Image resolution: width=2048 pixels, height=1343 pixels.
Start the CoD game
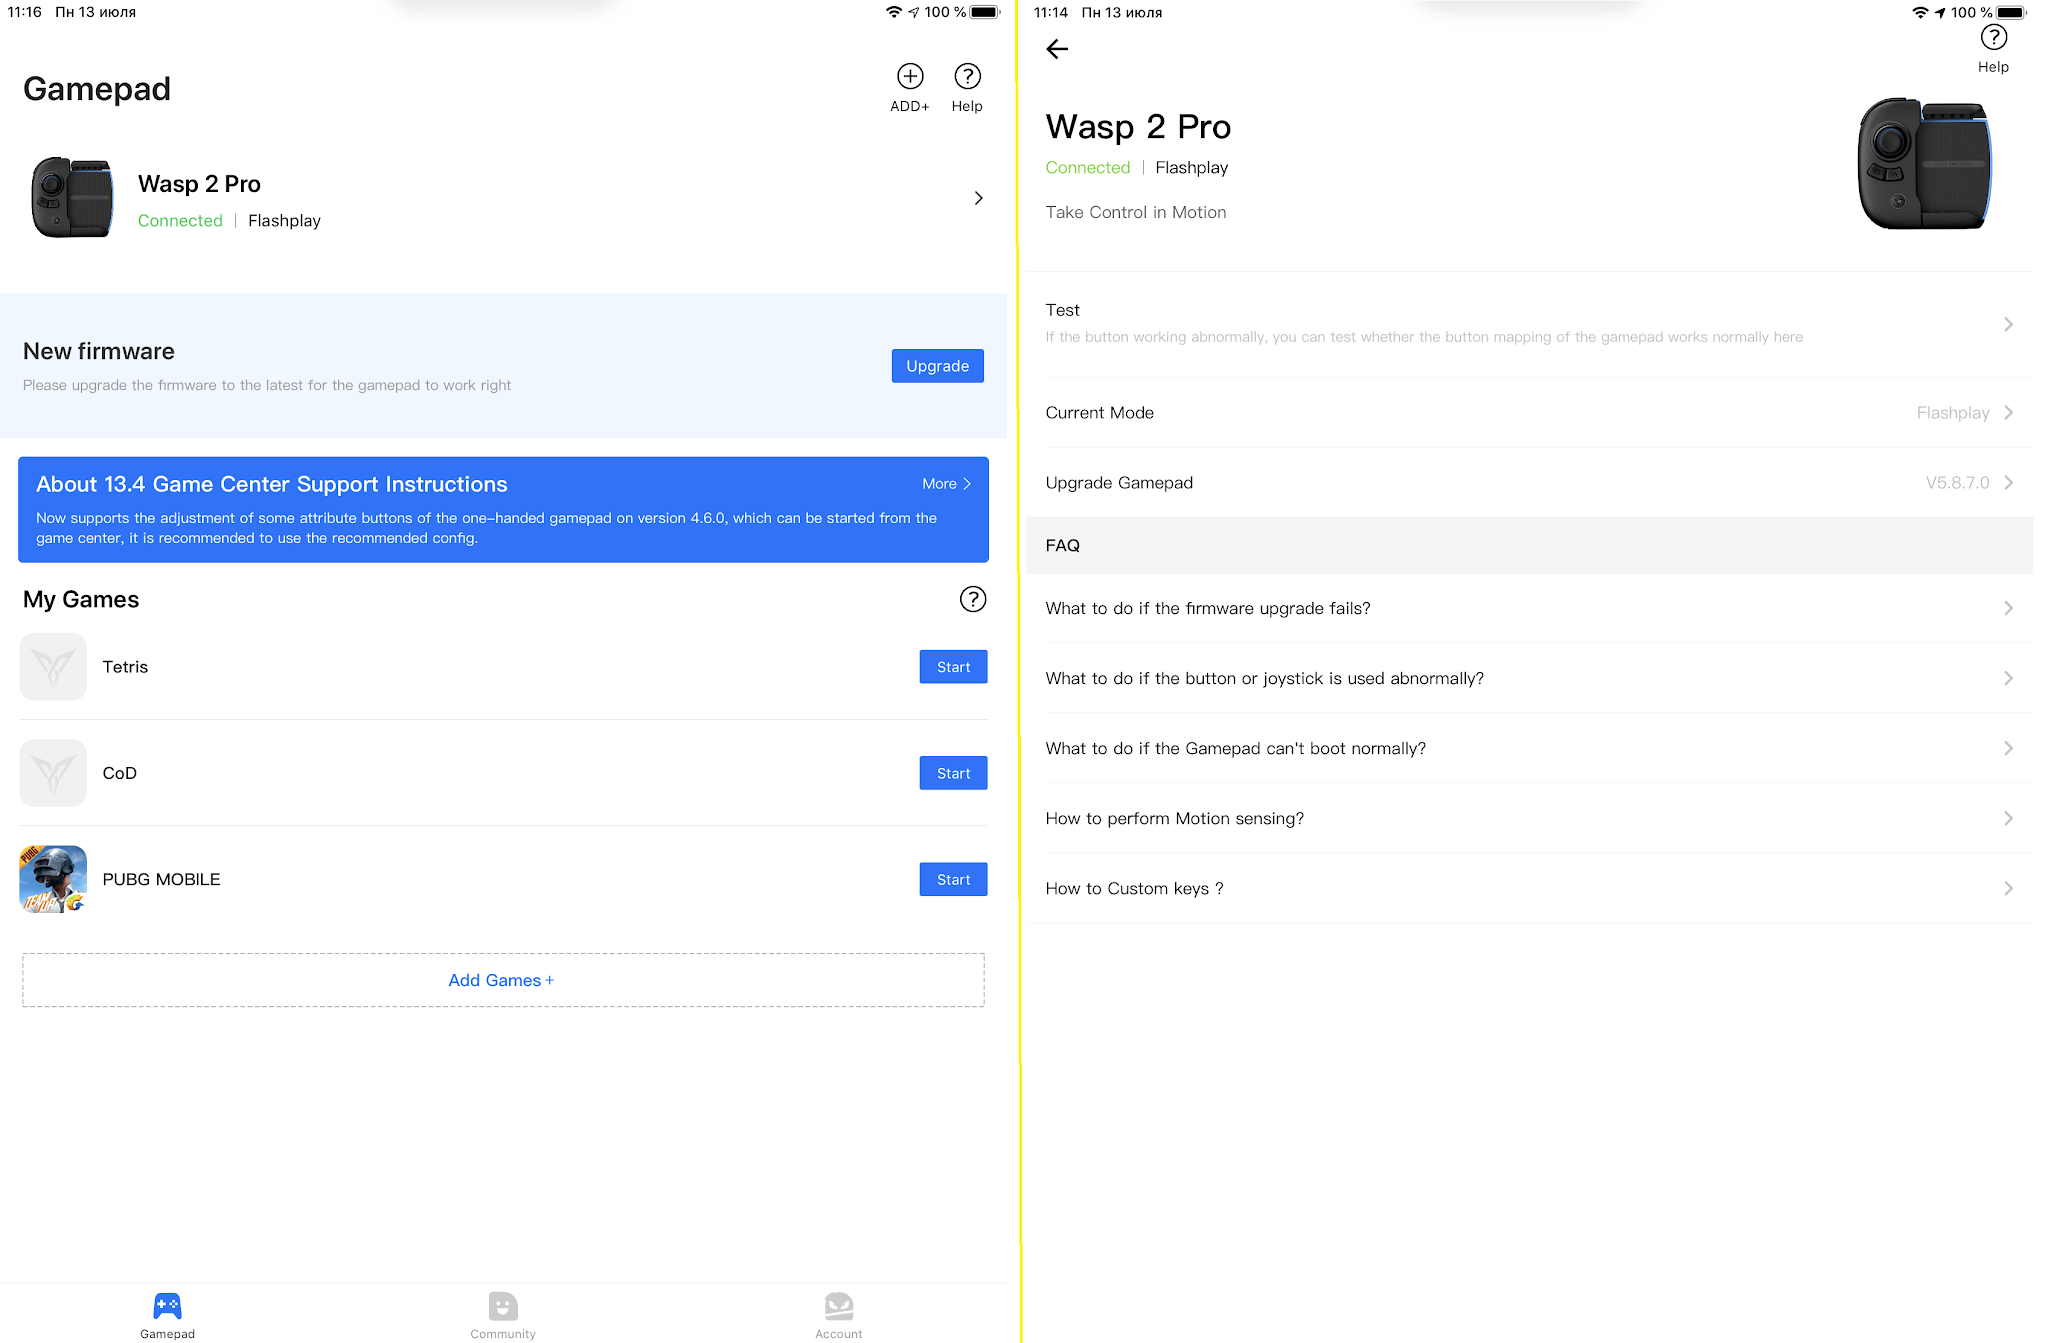[953, 773]
